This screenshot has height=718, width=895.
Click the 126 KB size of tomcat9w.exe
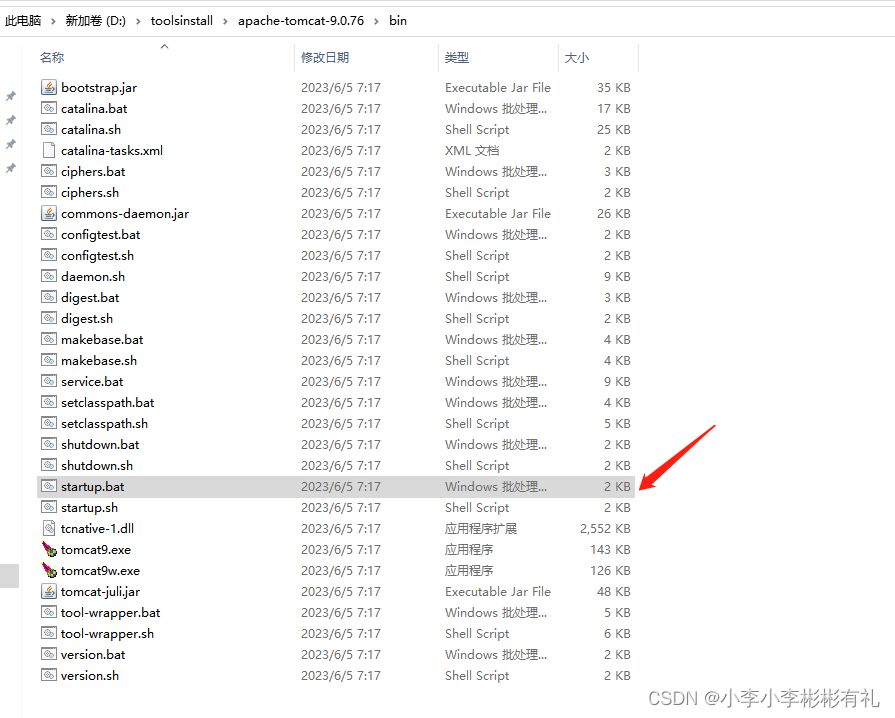click(x=610, y=570)
